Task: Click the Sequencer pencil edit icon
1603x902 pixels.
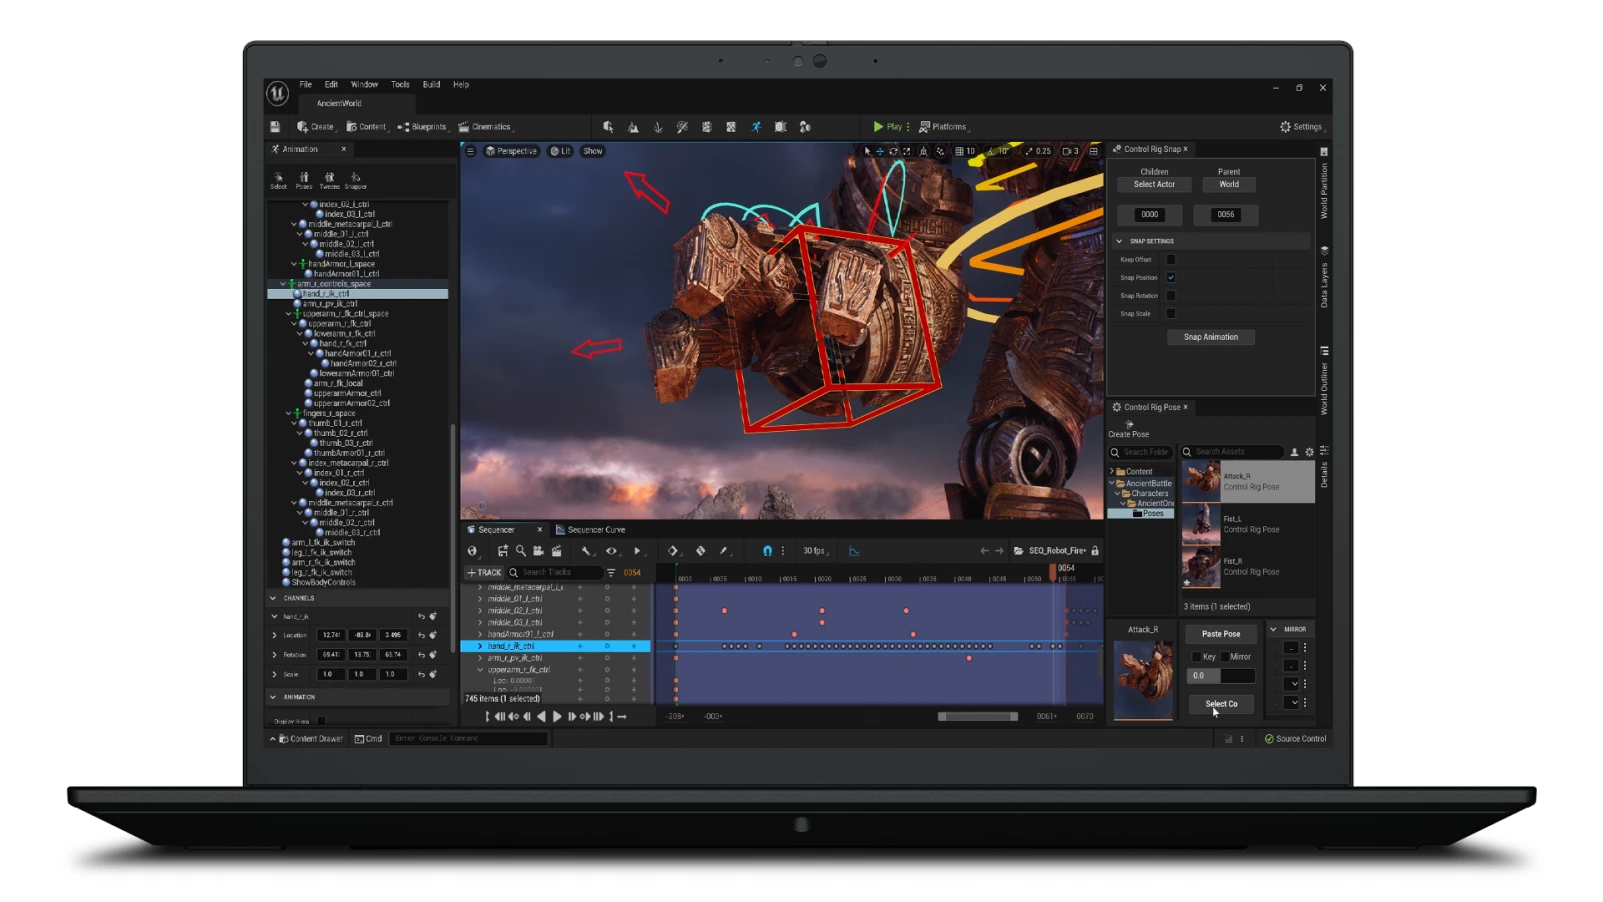Action: 723,551
